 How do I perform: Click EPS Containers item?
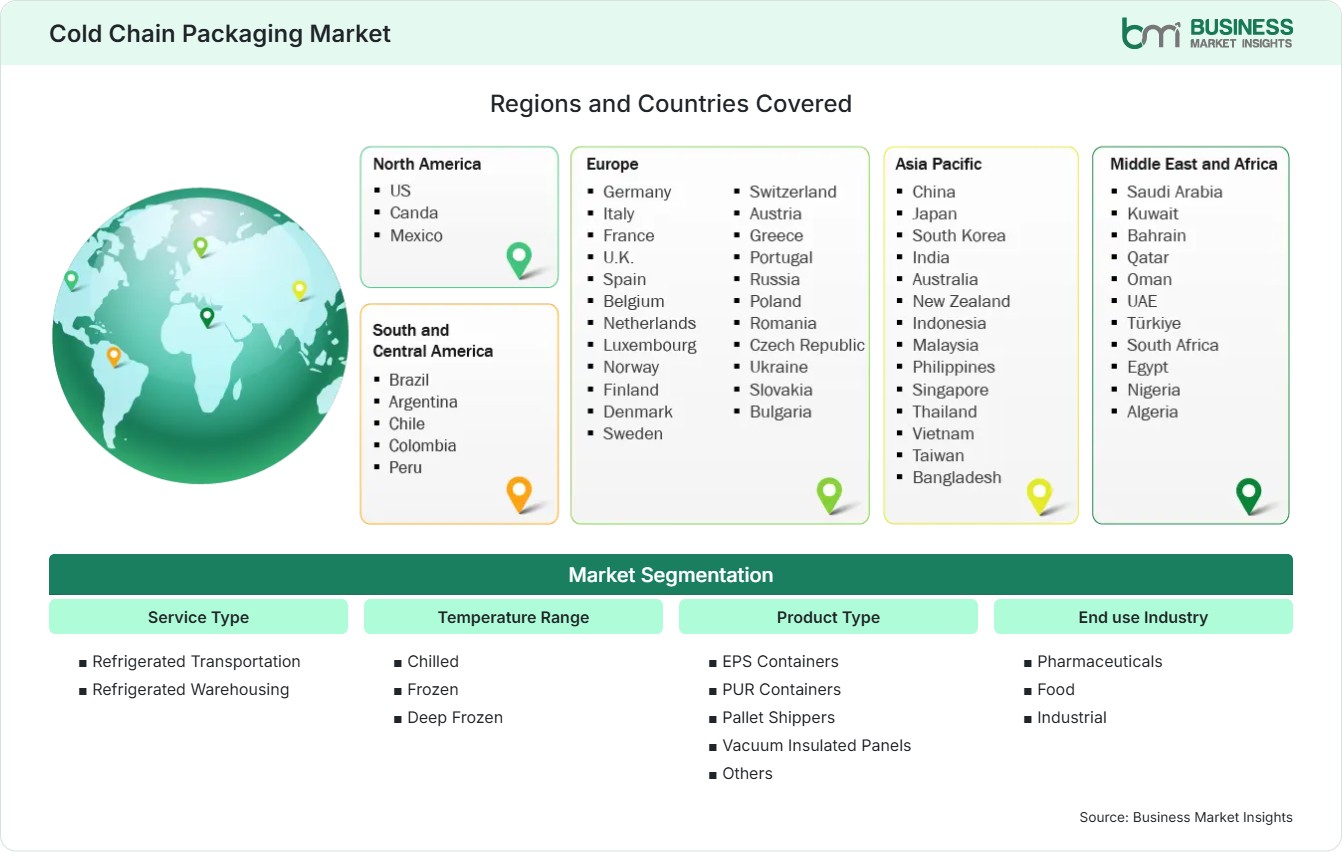tap(780, 661)
